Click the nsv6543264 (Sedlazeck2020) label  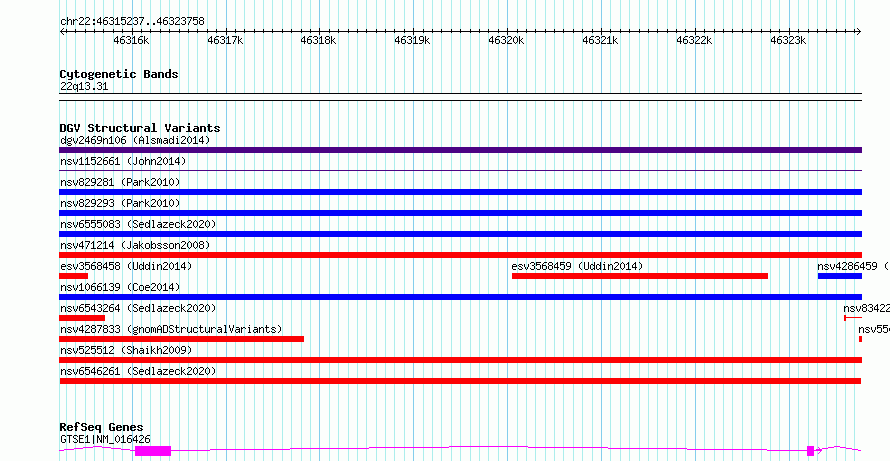point(138,308)
